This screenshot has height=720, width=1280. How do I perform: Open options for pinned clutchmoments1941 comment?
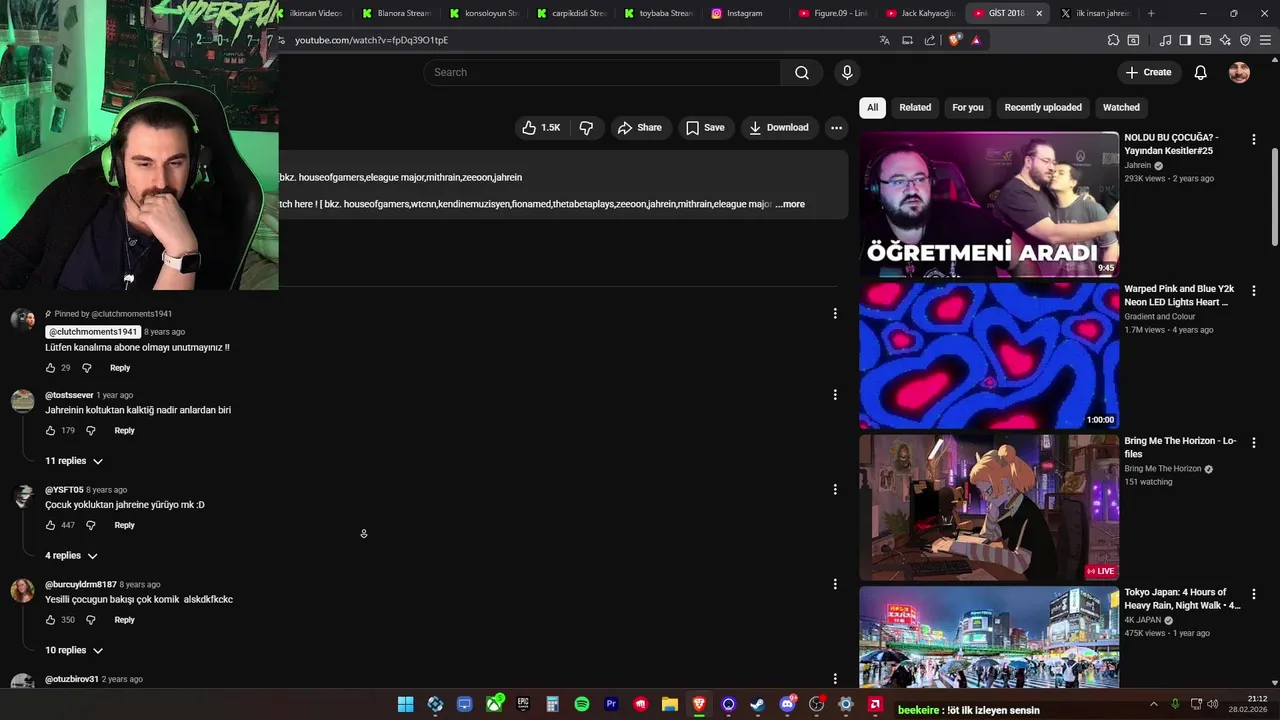[x=835, y=313]
